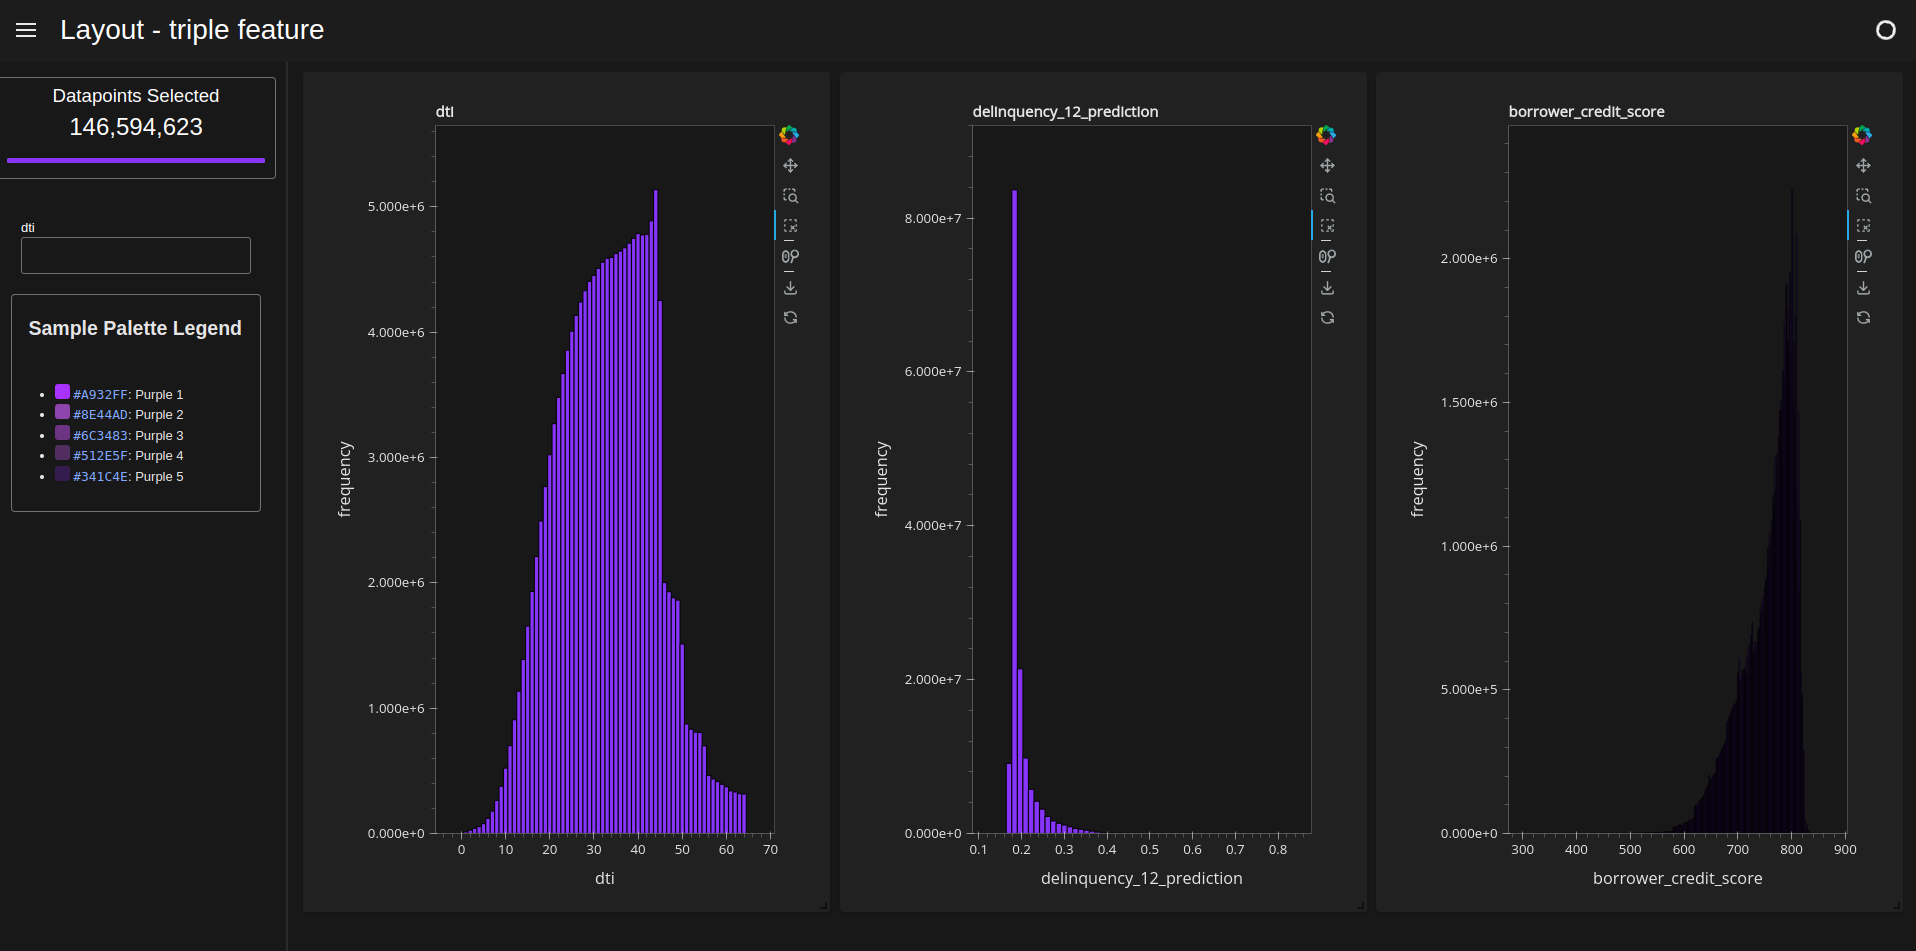Click the 5.000e+6 y-axis tick label
The width and height of the screenshot is (1916, 951).
click(396, 207)
